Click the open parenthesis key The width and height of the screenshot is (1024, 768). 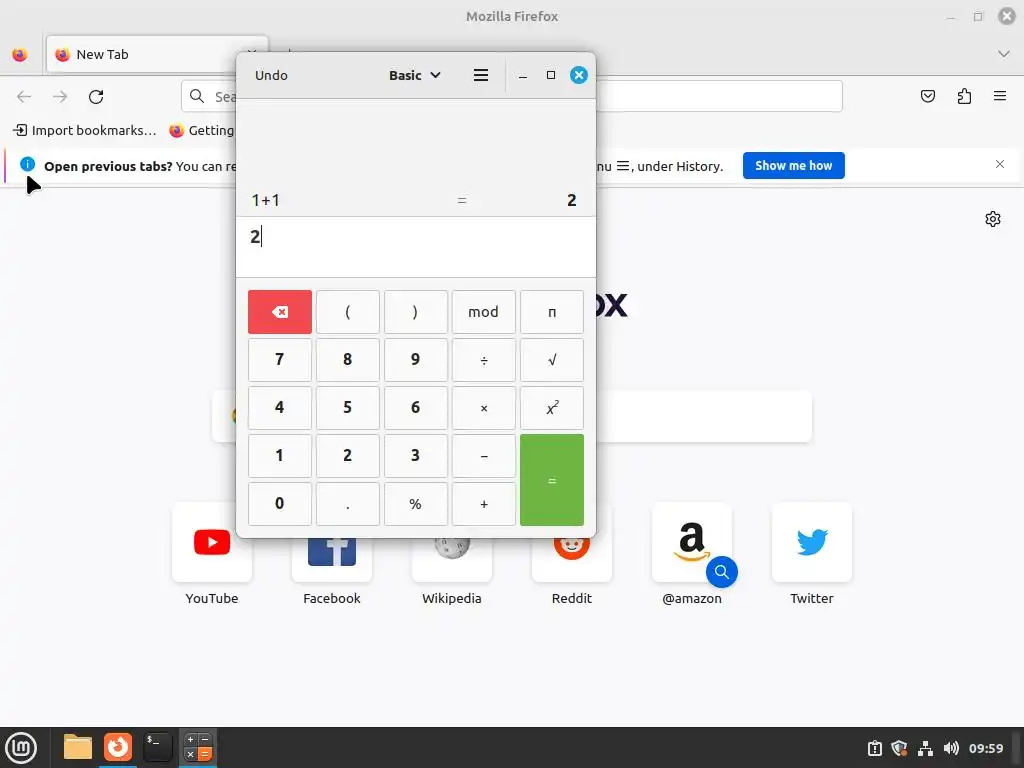[347, 312]
